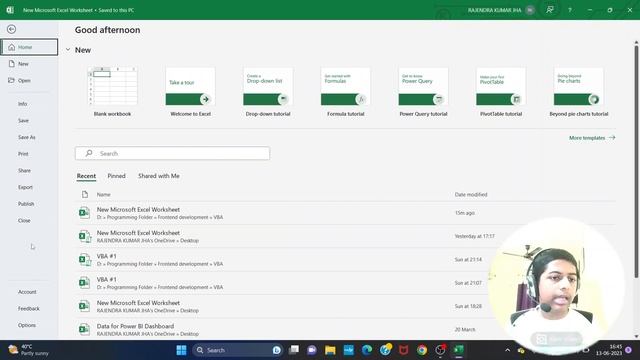Open the Home page in the sidebar

coord(29,47)
